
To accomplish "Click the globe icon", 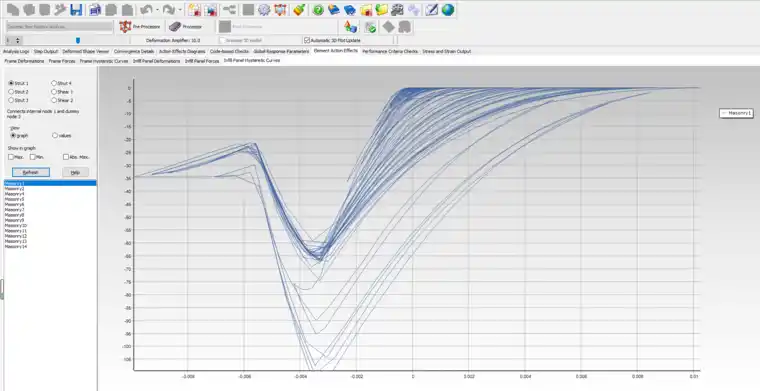I will pos(448,9).
